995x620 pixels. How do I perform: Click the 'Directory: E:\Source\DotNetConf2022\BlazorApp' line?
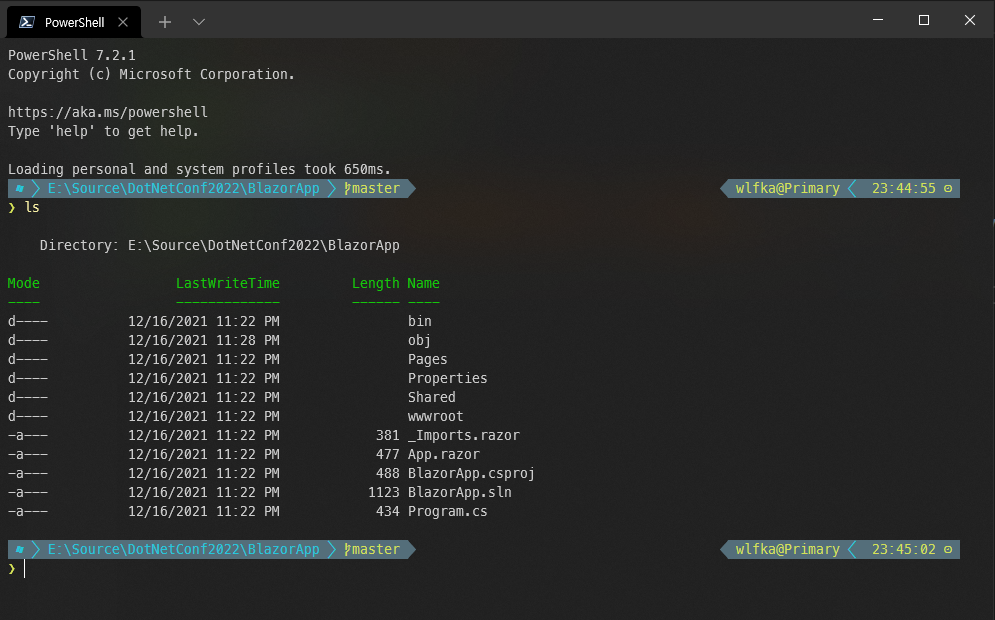(220, 246)
